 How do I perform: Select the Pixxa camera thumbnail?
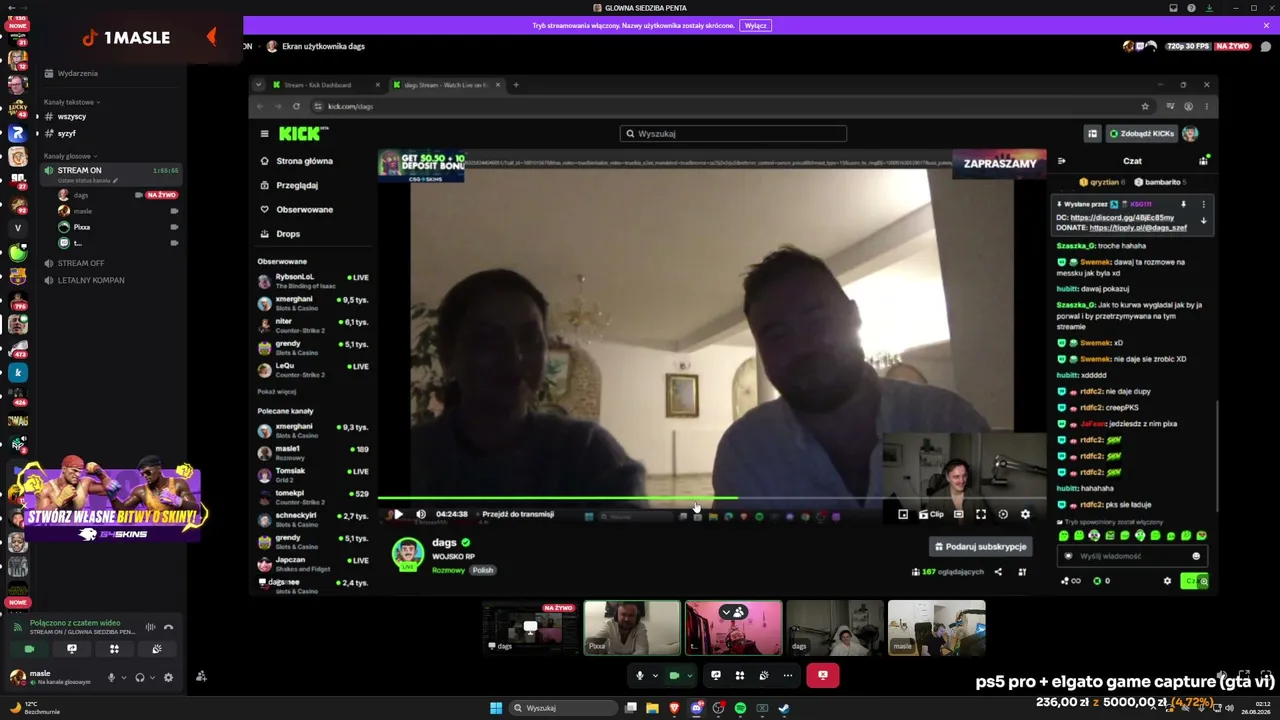[x=632, y=628]
